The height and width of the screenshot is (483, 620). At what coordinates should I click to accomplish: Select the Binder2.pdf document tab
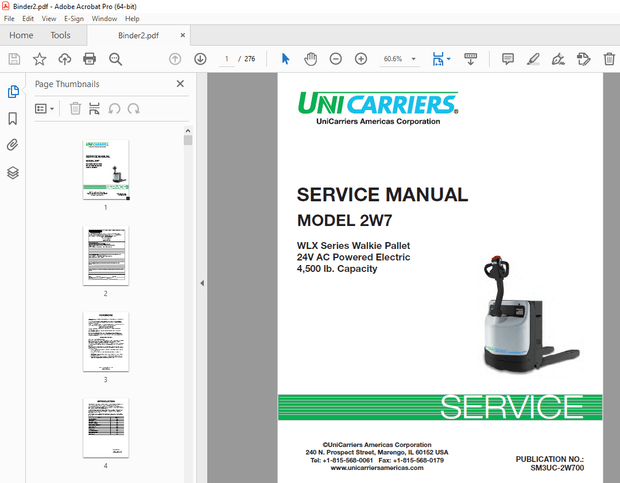[x=138, y=36]
